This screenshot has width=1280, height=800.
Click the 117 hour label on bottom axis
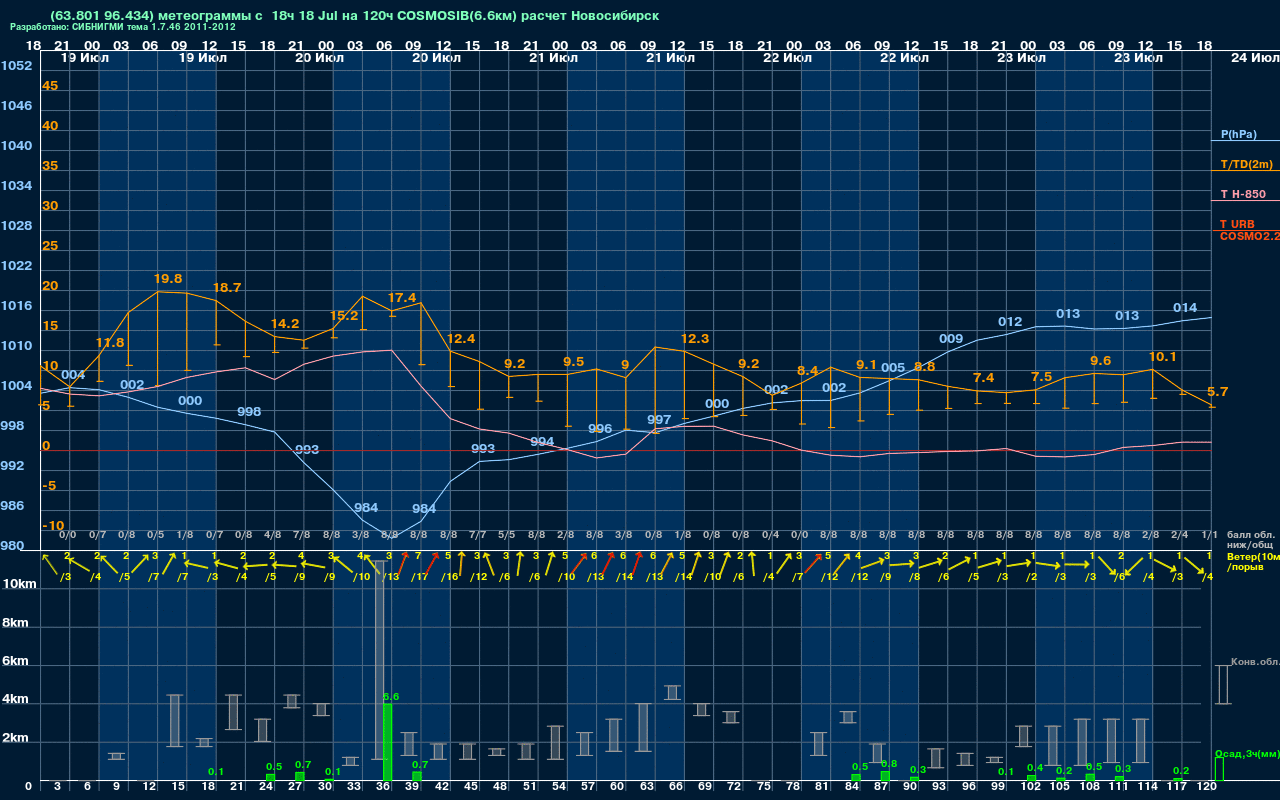click(1178, 787)
